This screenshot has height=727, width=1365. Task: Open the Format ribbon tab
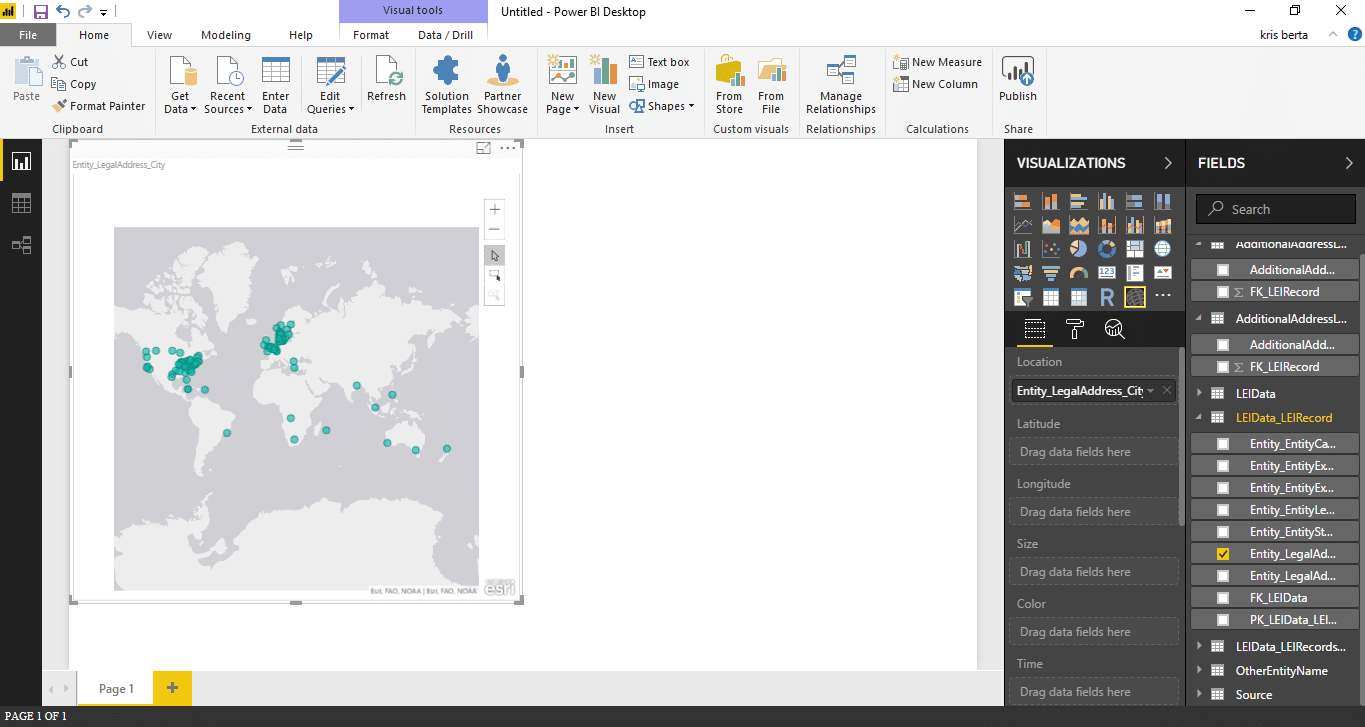371,35
